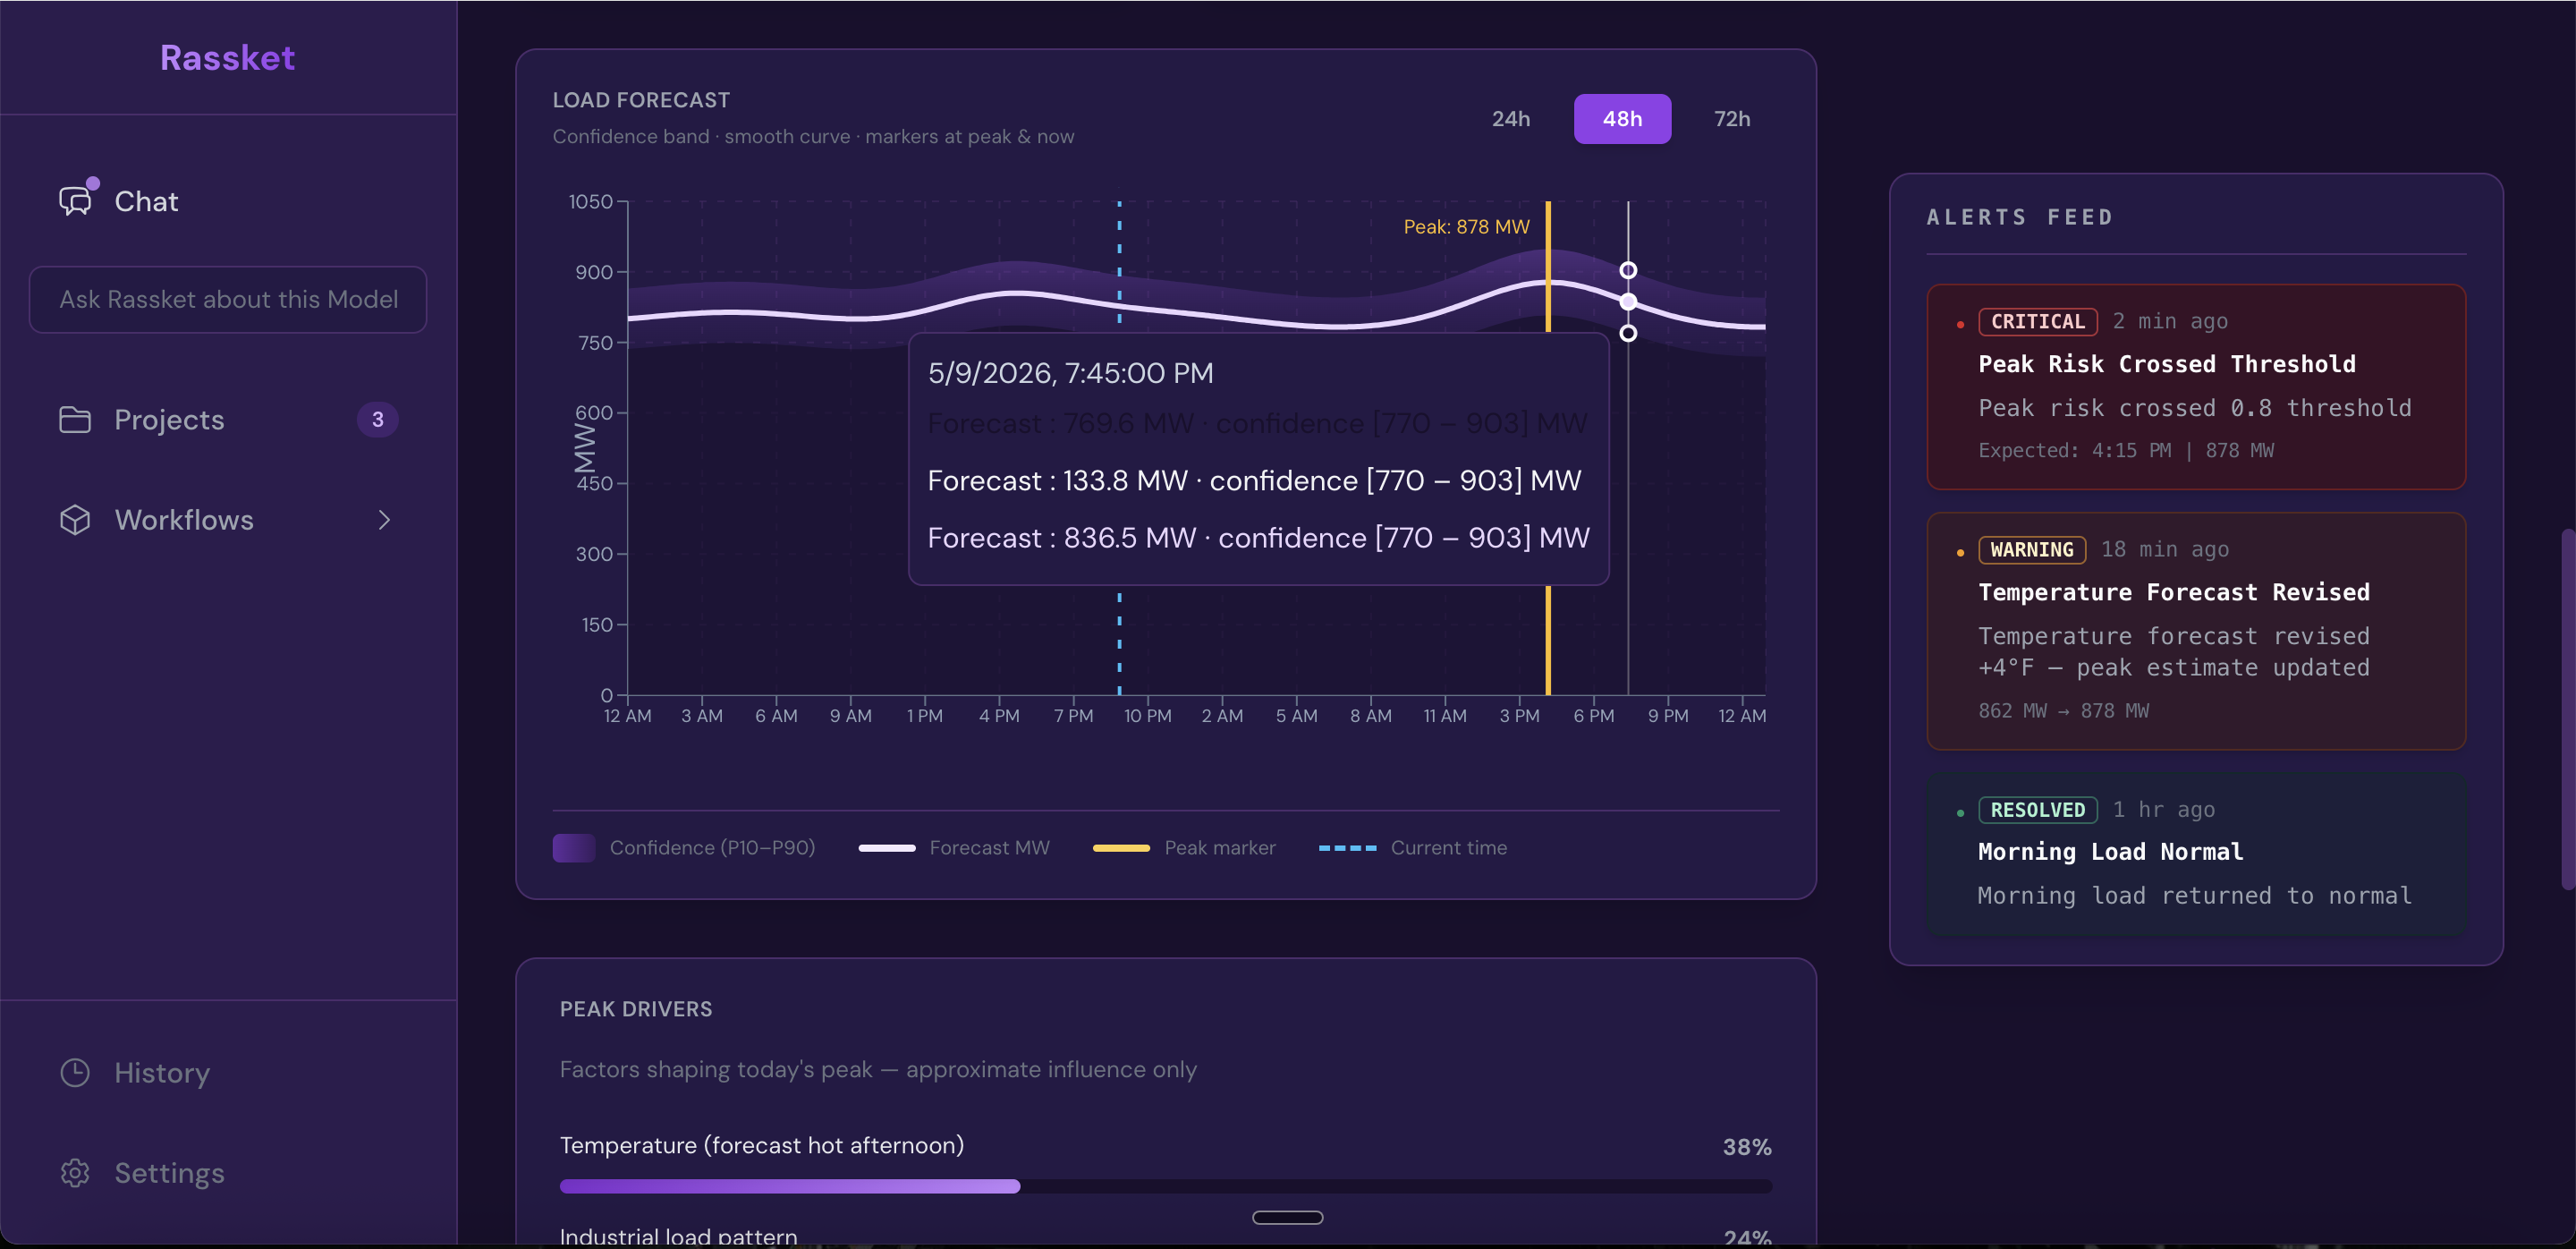Click the 38% temperature influence value

tap(1746, 1147)
